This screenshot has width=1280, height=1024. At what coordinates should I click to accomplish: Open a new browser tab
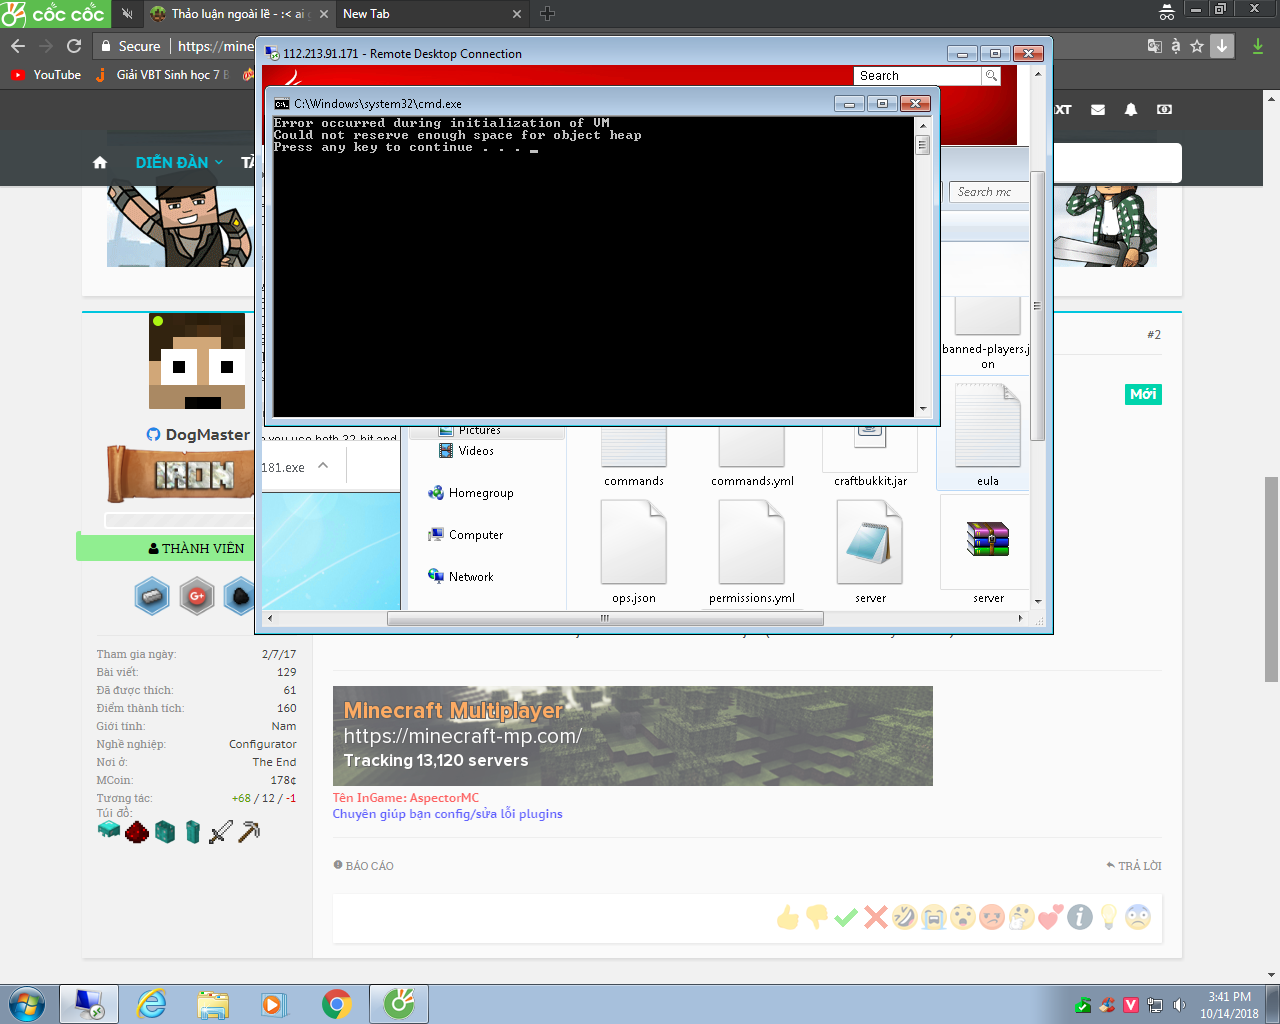pyautogui.click(x=547, y=14)
